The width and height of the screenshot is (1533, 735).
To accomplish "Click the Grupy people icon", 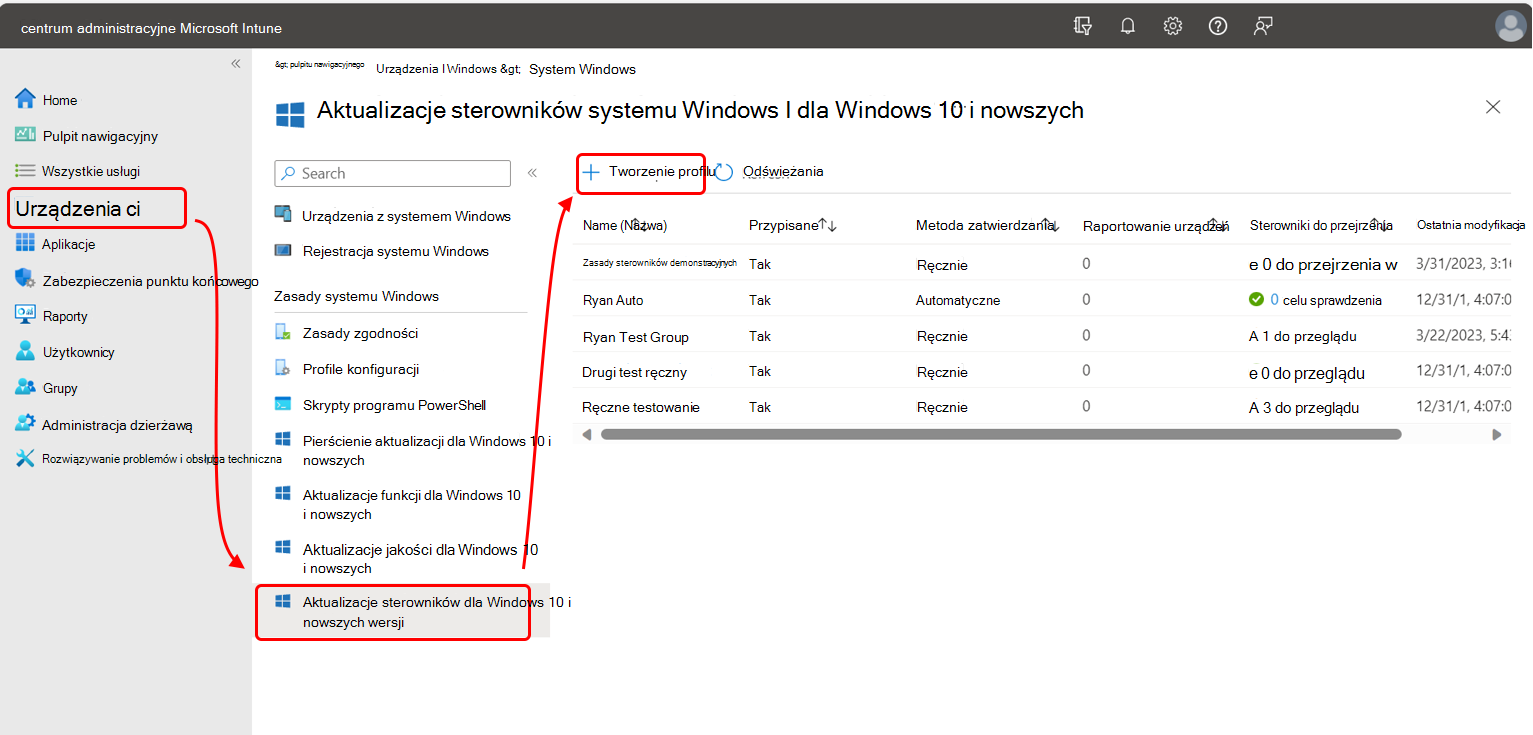I will point(25,388).
